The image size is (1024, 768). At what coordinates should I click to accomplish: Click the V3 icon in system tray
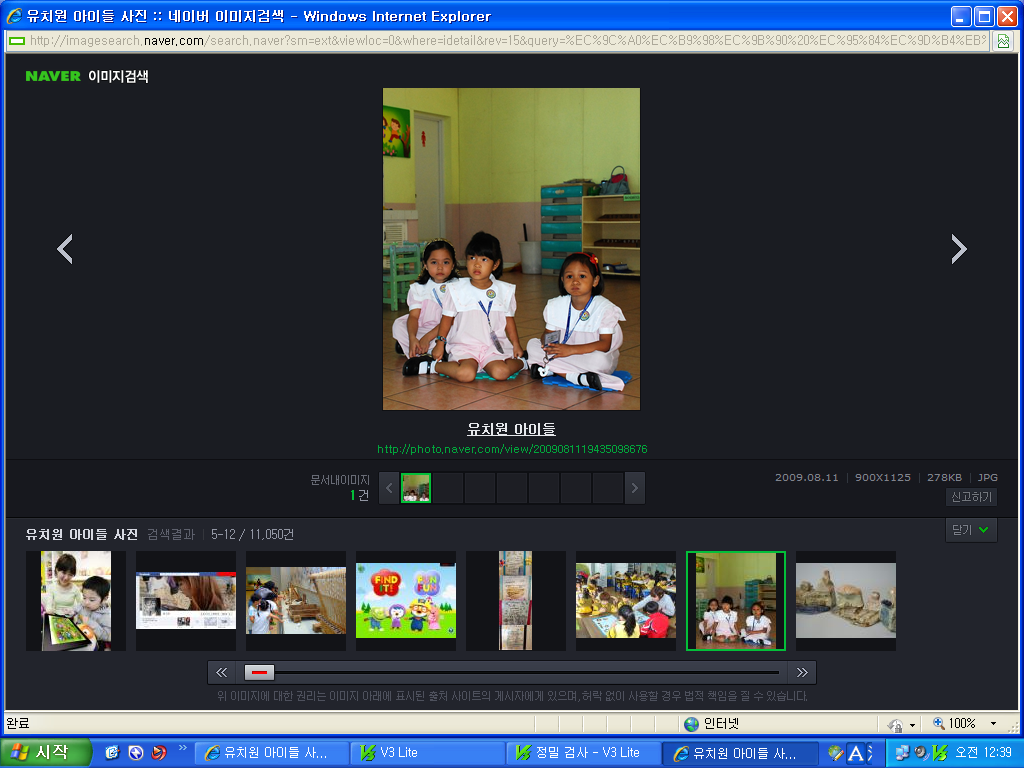[x=939, y=752]
